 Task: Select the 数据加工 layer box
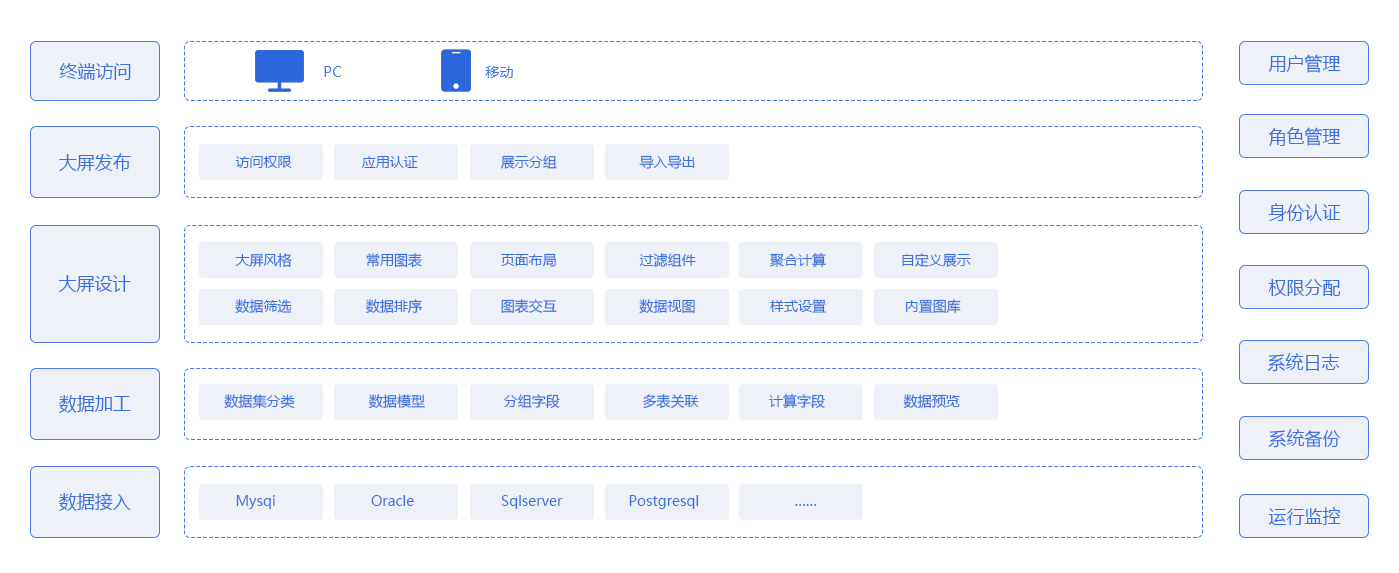tap(95, 404)
